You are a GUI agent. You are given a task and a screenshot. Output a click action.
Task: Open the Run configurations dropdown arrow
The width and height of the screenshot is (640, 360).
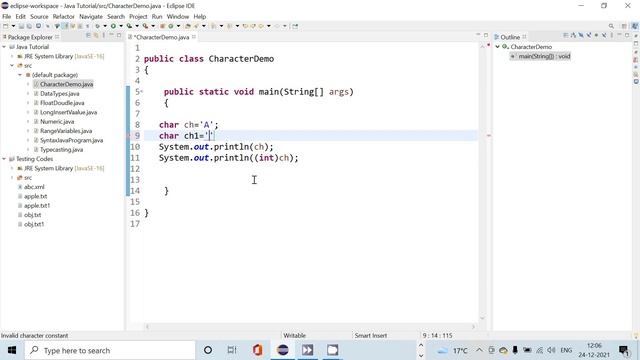[121, 26]
